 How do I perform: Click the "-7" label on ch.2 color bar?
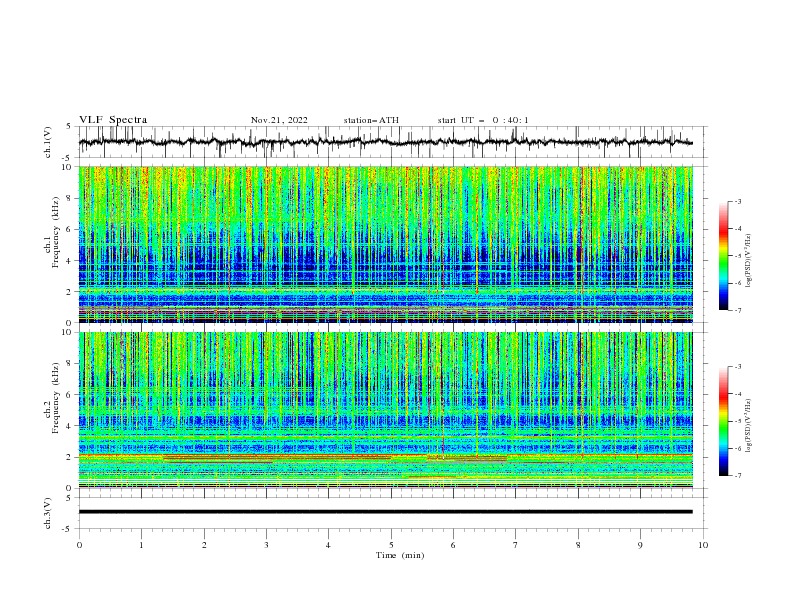pos(738,475)
